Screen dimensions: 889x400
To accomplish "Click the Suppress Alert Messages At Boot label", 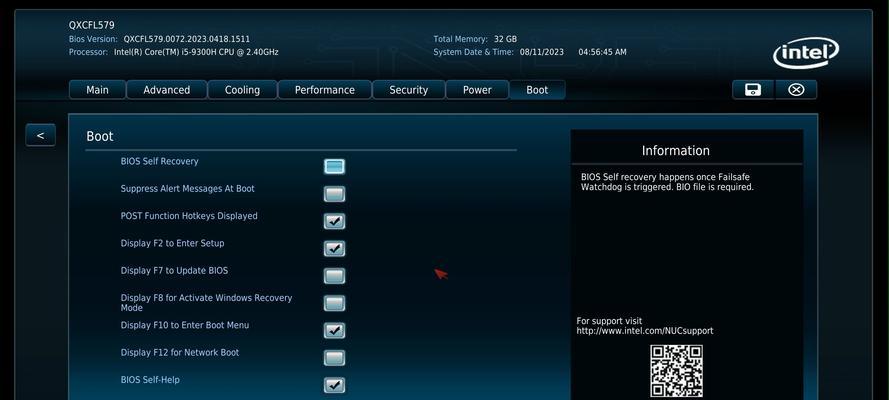I will coord(188,189).
